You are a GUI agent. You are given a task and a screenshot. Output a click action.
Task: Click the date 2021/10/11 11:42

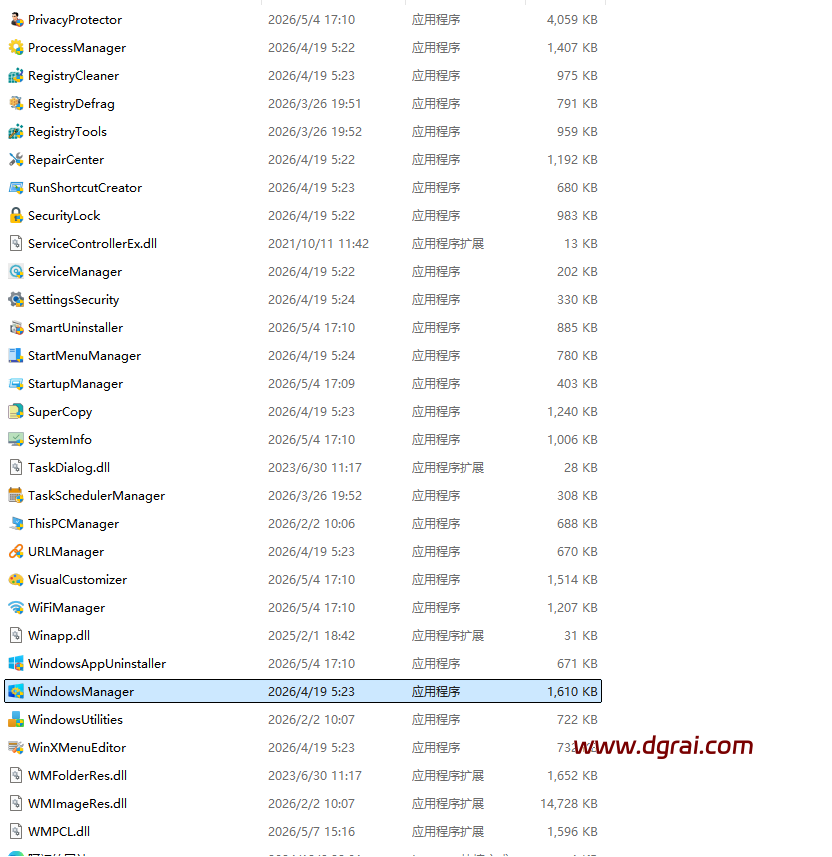tap(318, 243)
